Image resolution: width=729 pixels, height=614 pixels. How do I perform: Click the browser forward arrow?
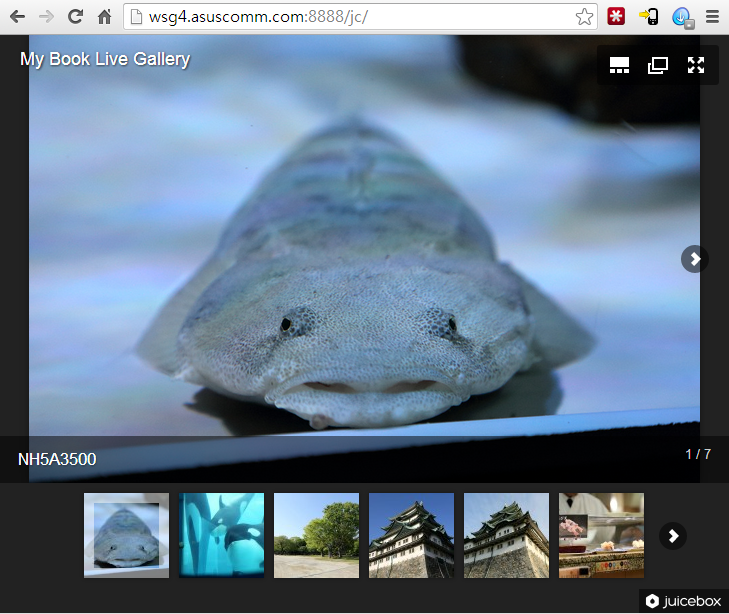[x=46, y=17]
